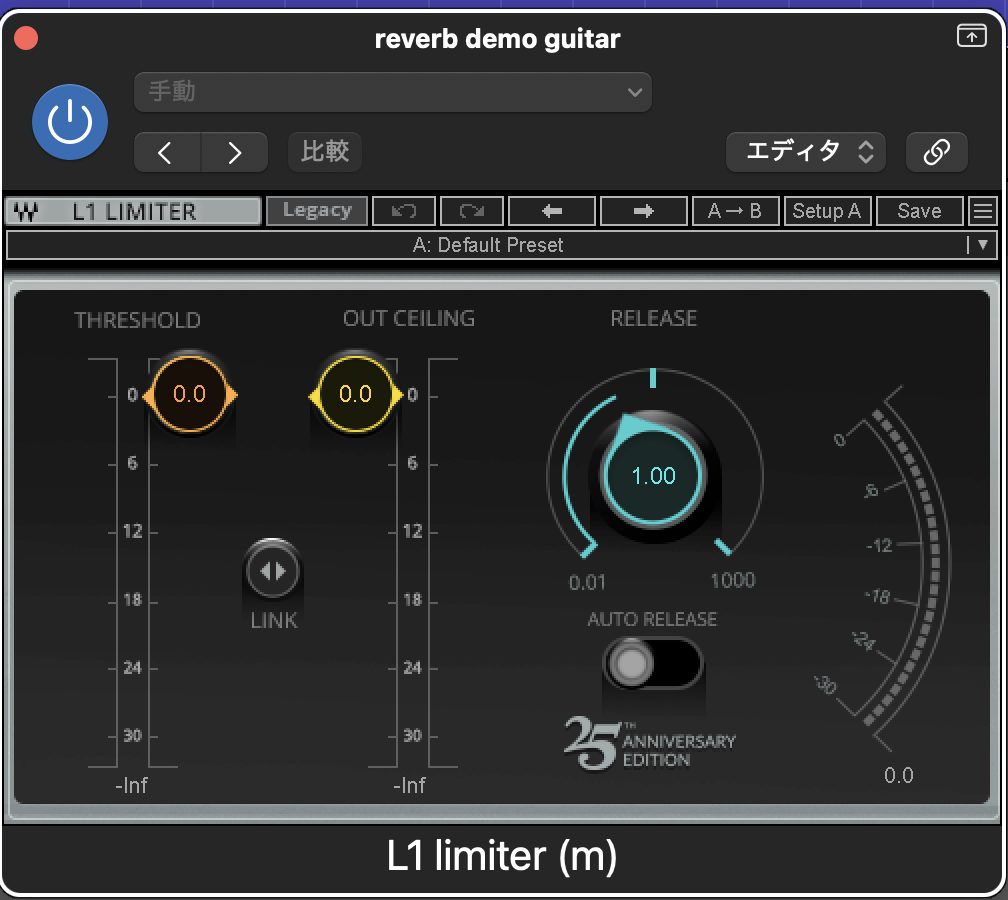Click the THRESHOLD label
1008x900 pixels.
point(138,320)
